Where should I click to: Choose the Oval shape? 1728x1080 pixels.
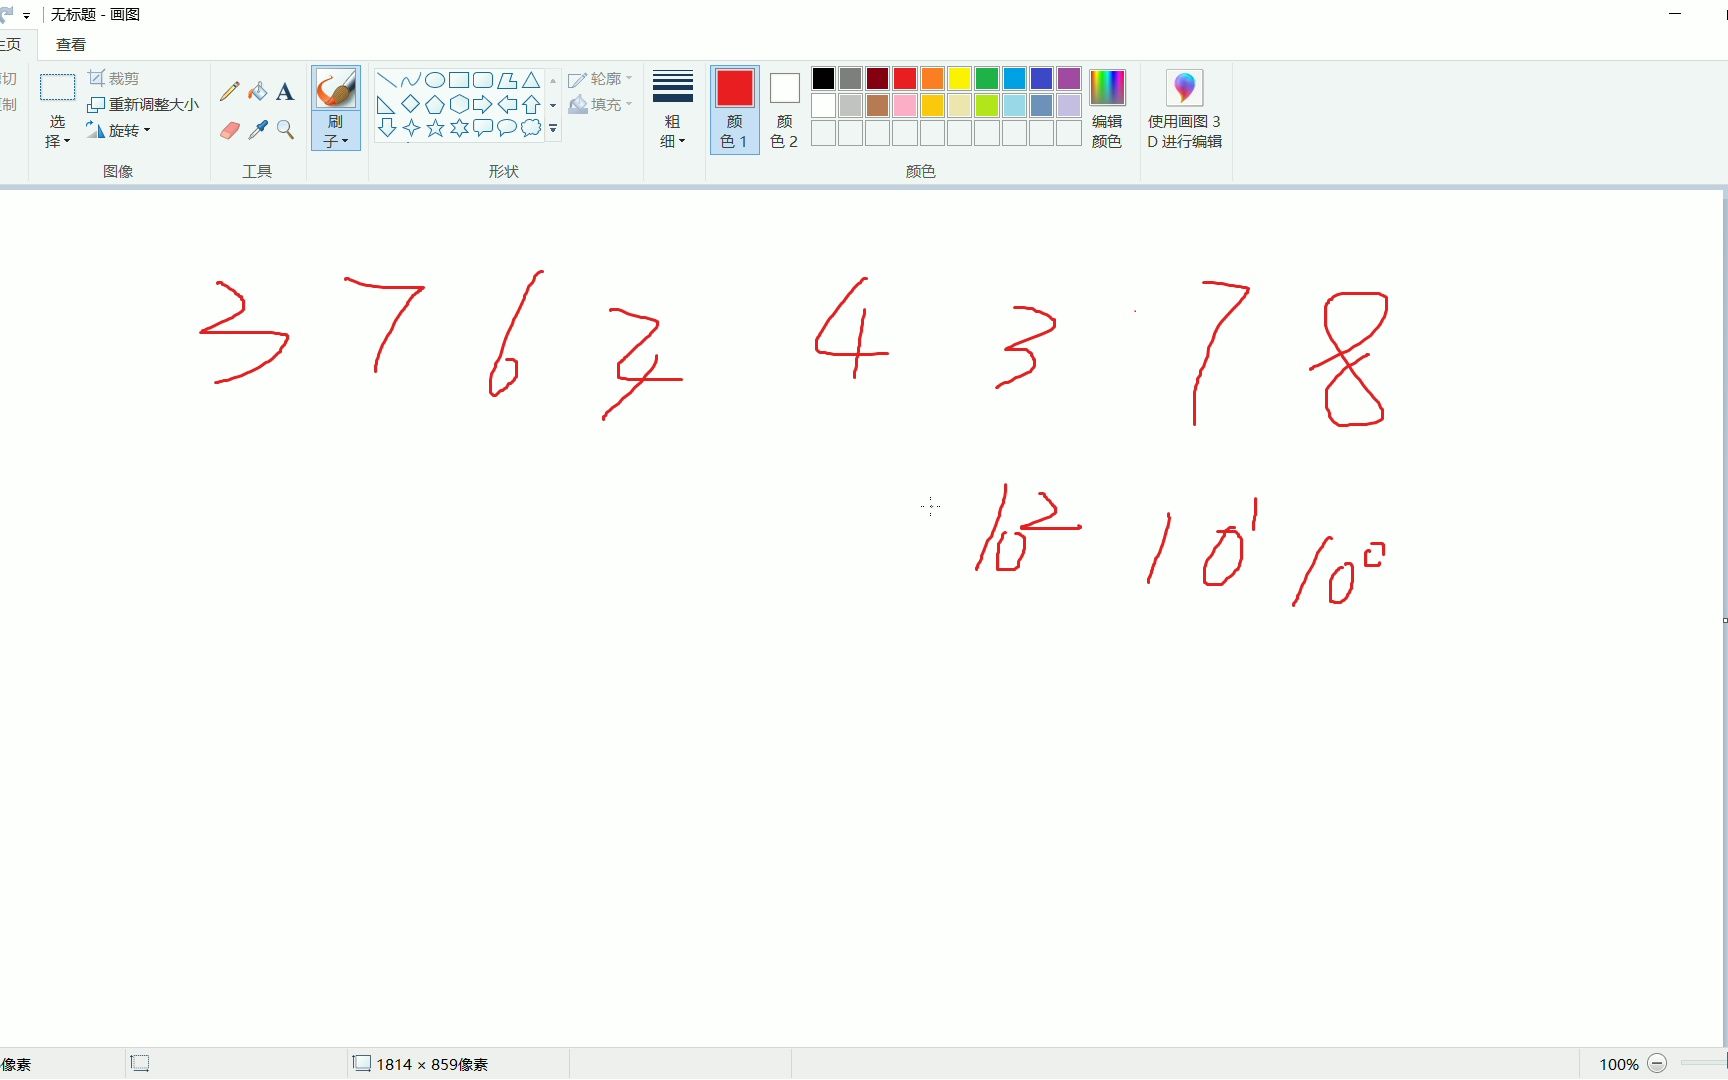click(x=435, y=80)
